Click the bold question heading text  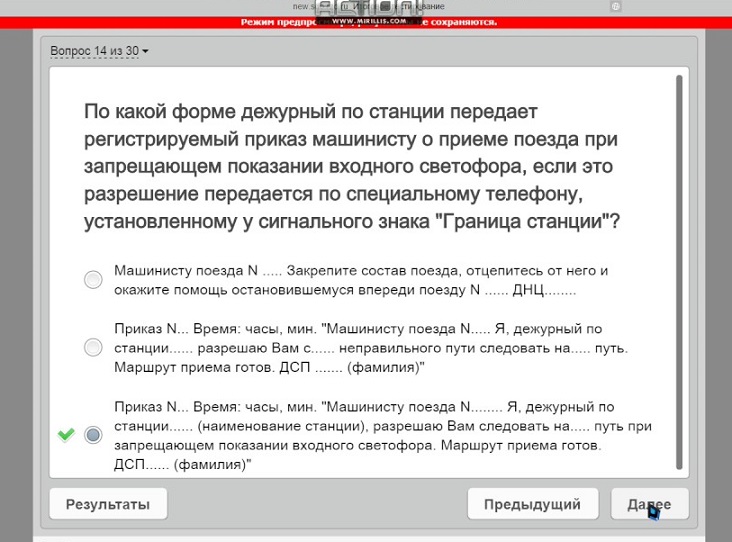(x=350, y=165)
